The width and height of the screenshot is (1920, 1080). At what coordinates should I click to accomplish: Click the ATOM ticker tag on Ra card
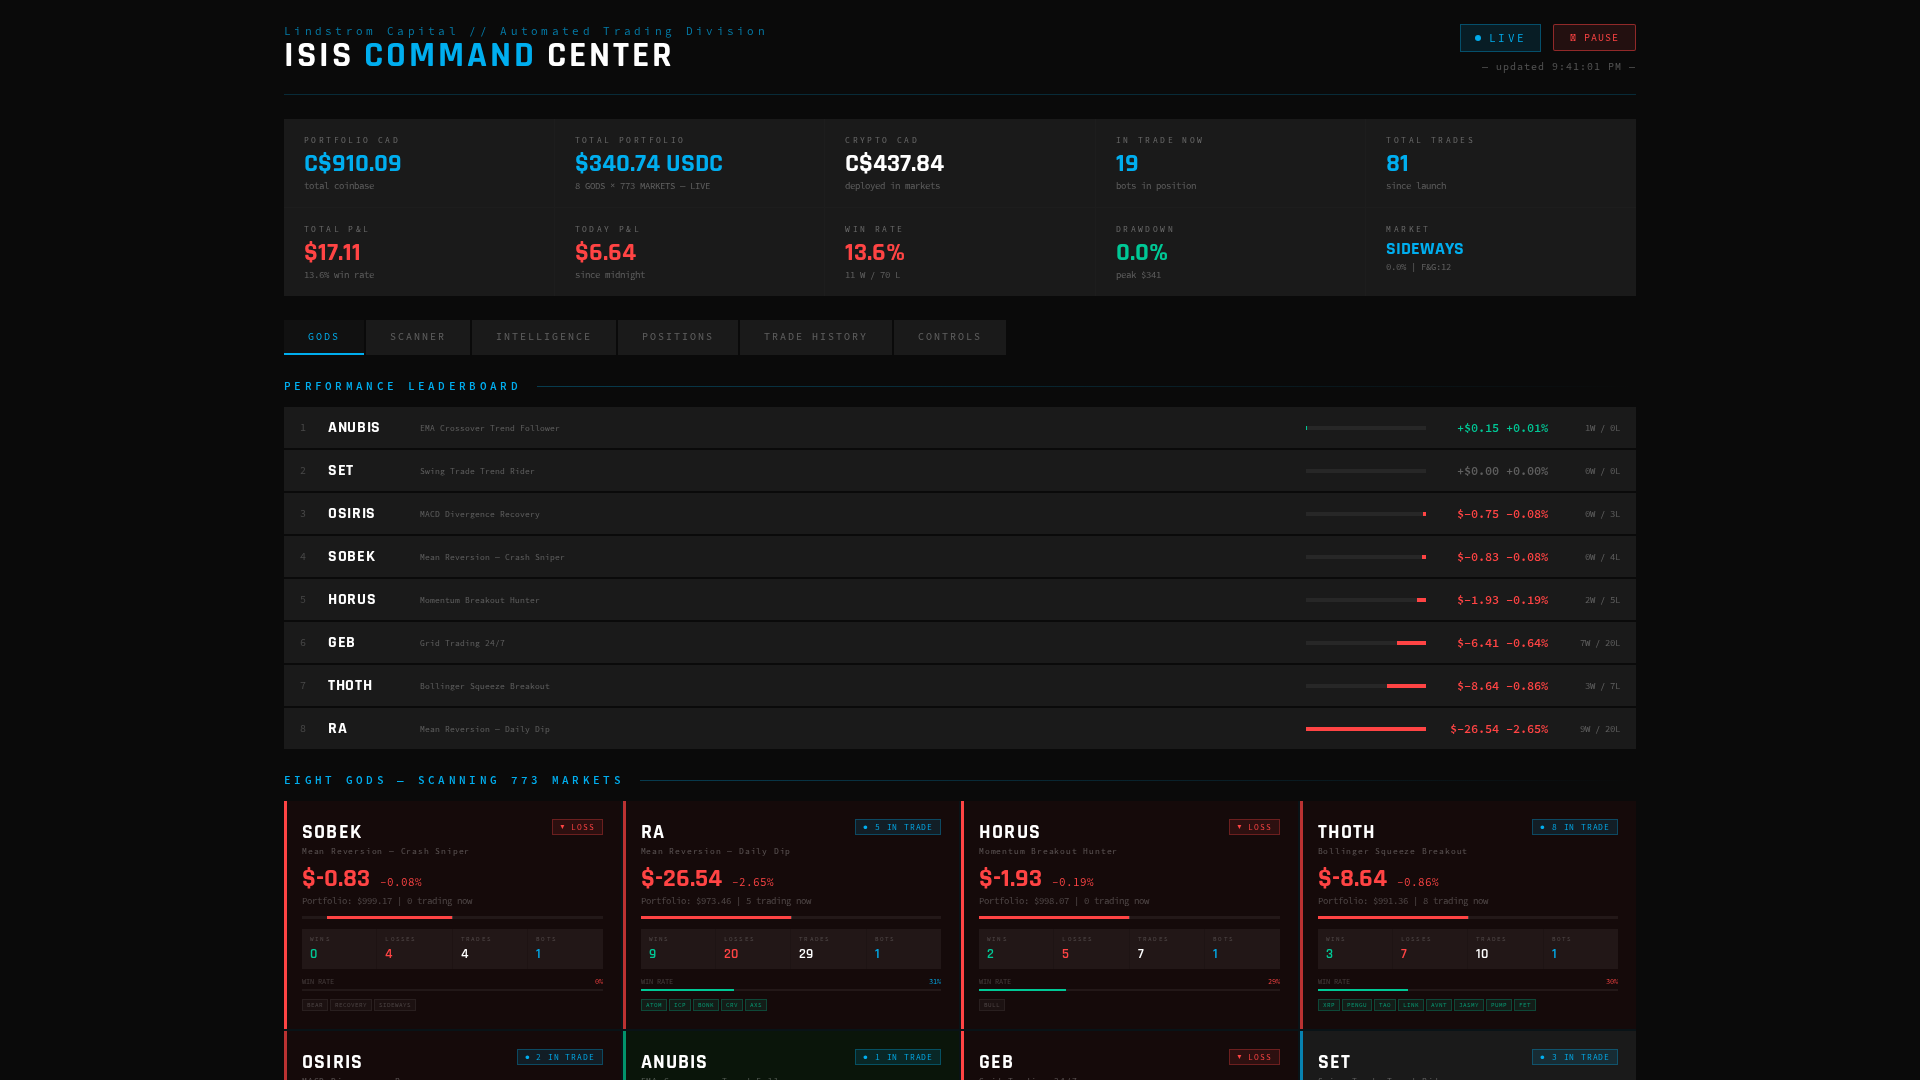click(x=654, y=1005)
